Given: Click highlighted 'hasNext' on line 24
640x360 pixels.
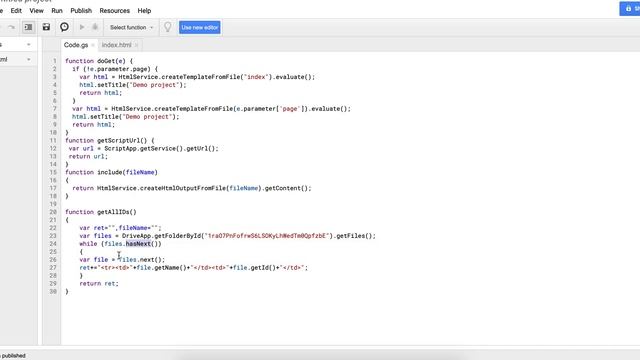Looking at the screenshot, I should point(138,244).
